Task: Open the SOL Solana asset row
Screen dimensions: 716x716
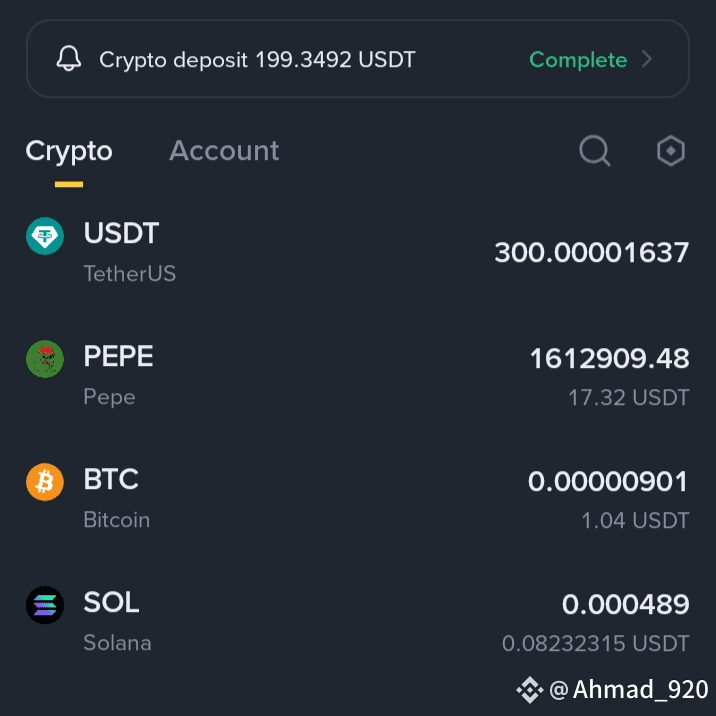Action: 358,621
